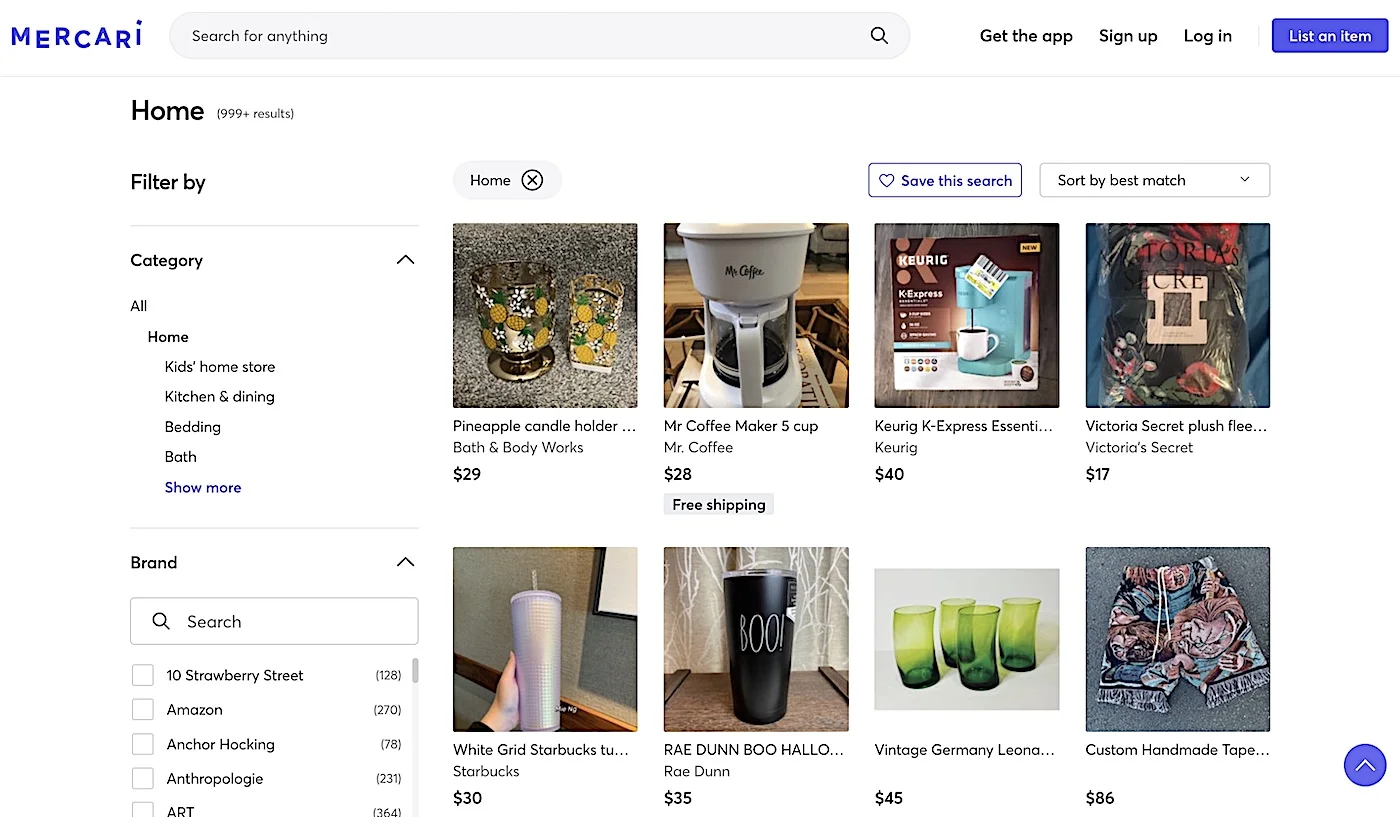1400x817 pixels.
Task: Focus the Brand search field
Action: [274, 621]
